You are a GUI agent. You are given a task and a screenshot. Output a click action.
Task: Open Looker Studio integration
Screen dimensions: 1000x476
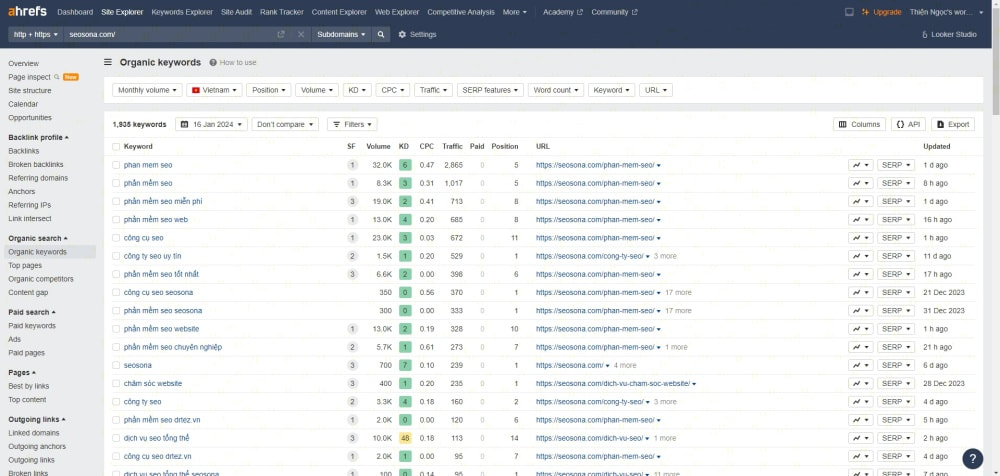pyautogui.click(x=949, y=34)
